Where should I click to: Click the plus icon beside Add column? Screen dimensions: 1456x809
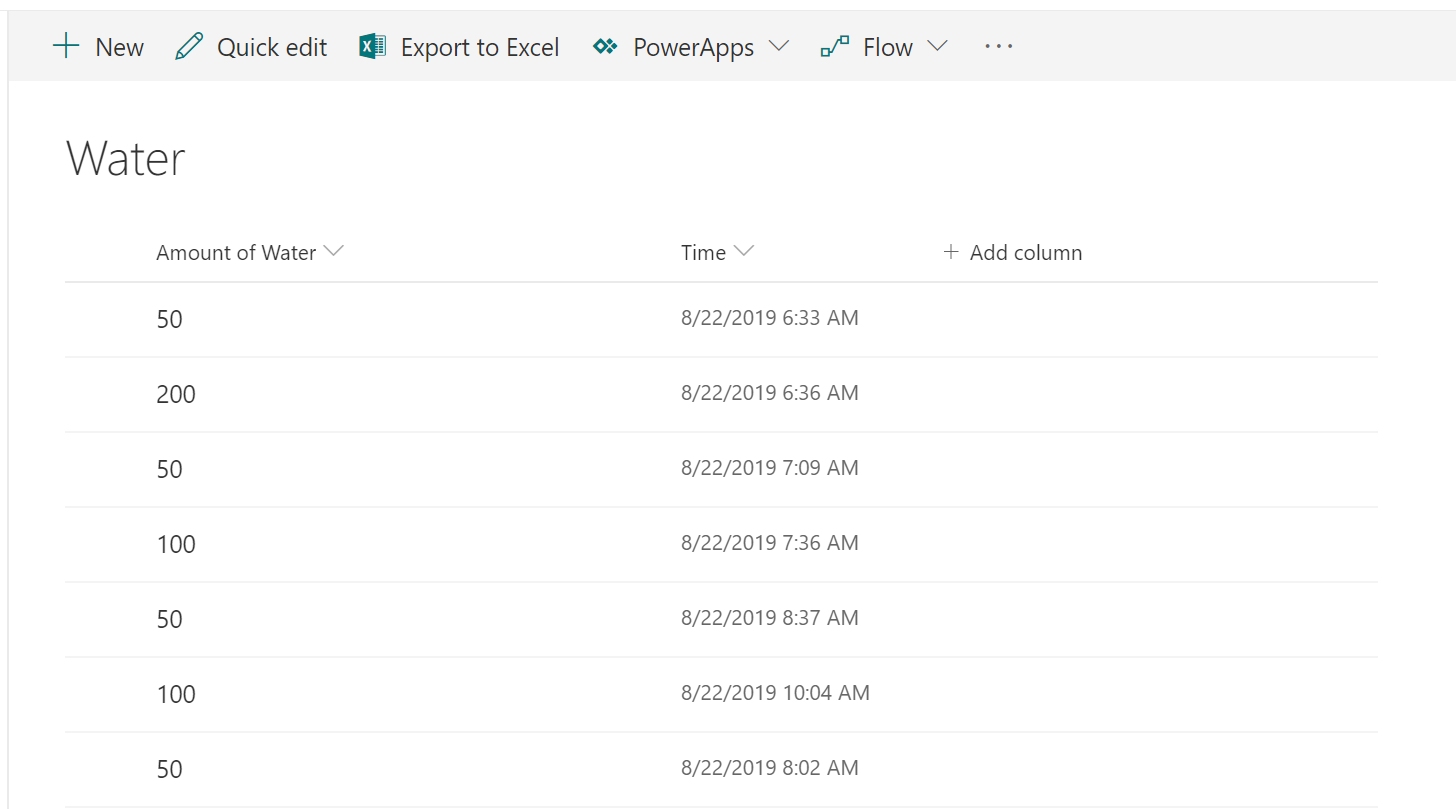pos(950,252)
